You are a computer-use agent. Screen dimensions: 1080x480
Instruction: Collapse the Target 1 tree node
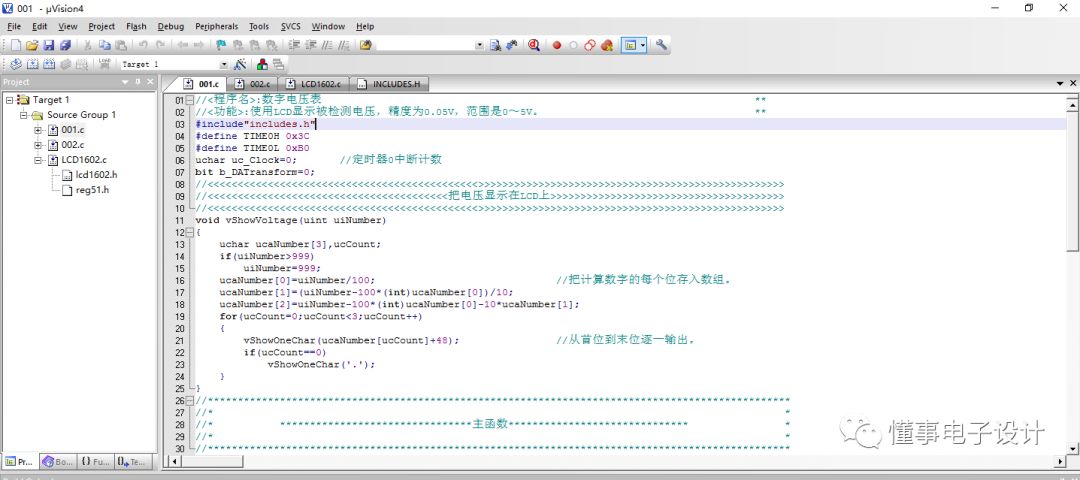10,100
